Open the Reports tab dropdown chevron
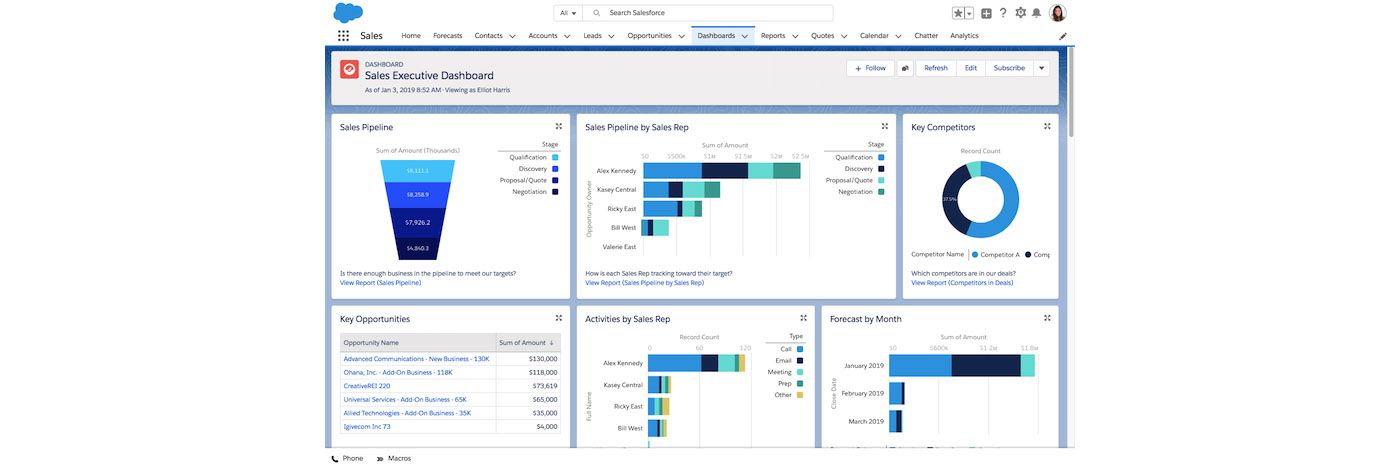This screenshot has width=1400, height=469. click(x=795, y=36)
